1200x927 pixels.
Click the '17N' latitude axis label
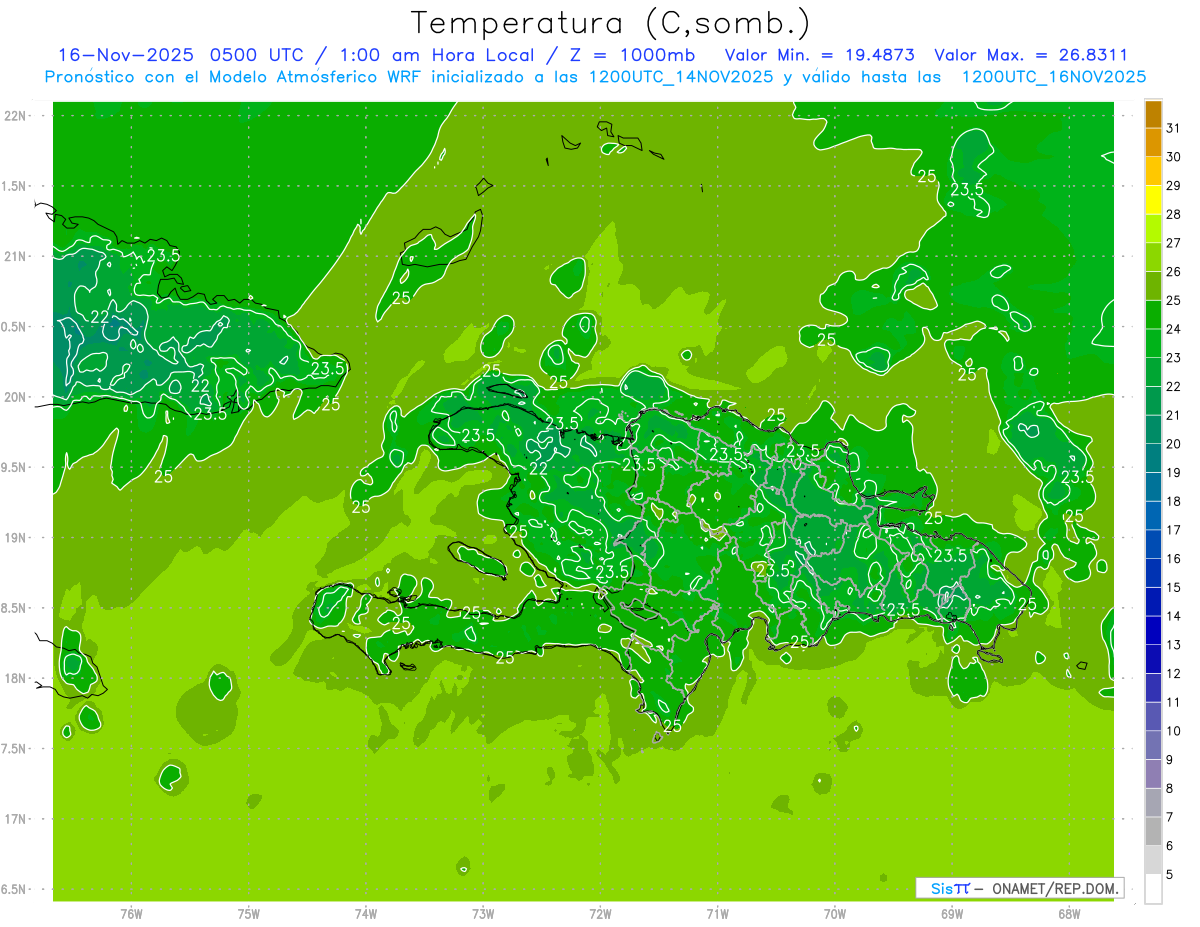pyautogui.click(x=16, y=819)
